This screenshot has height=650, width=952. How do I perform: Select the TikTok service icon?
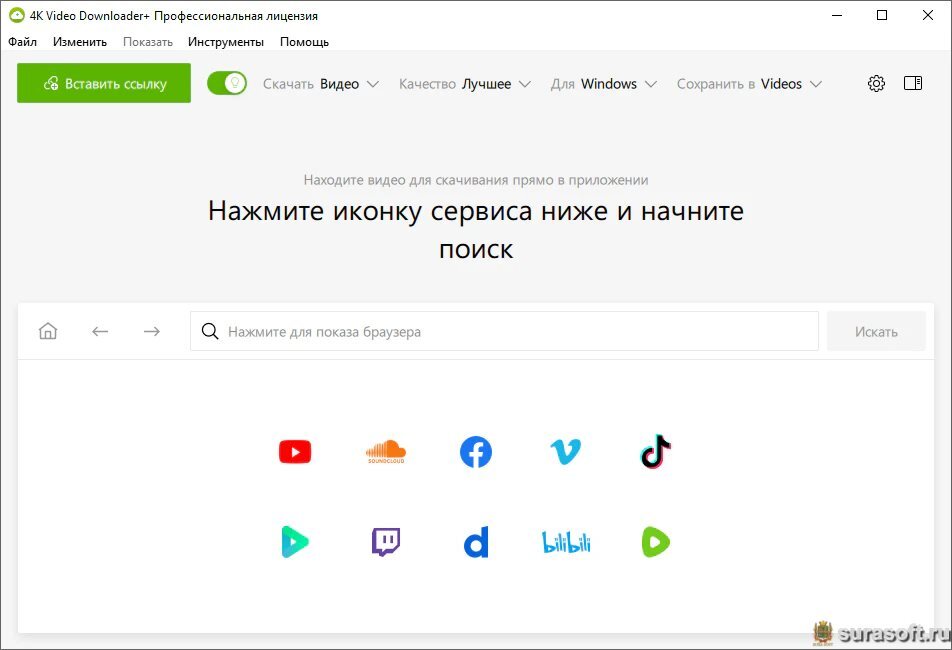[655, 451]
